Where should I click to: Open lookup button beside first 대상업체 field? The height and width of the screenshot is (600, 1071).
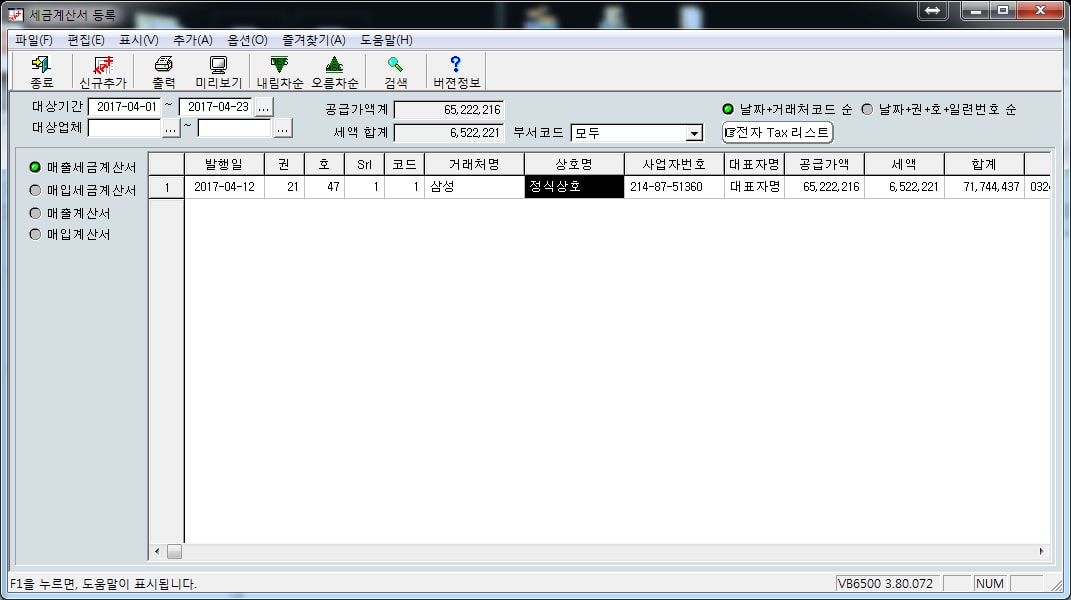pyautogui.click(x=171, y=128)
